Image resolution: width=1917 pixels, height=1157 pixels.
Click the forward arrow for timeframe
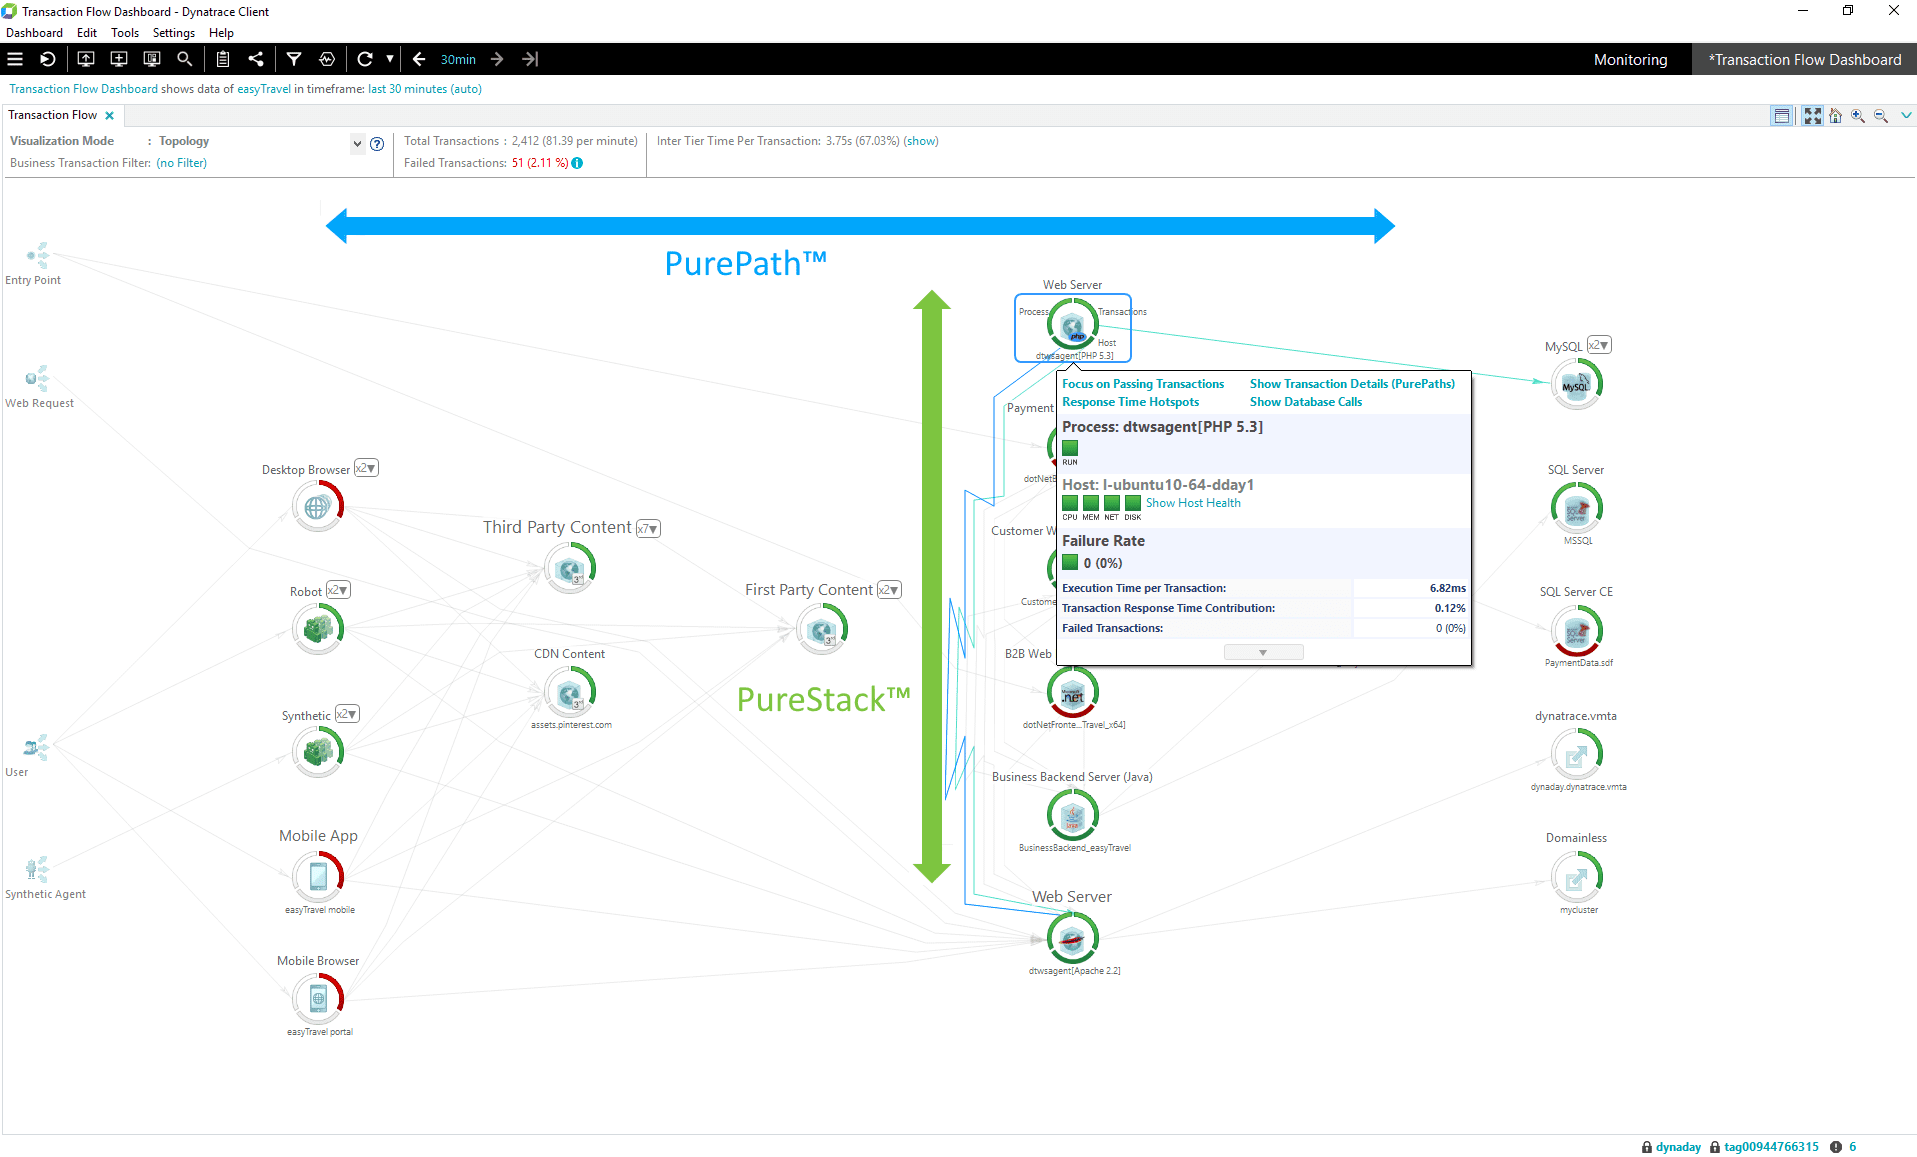tap(497, 59)
